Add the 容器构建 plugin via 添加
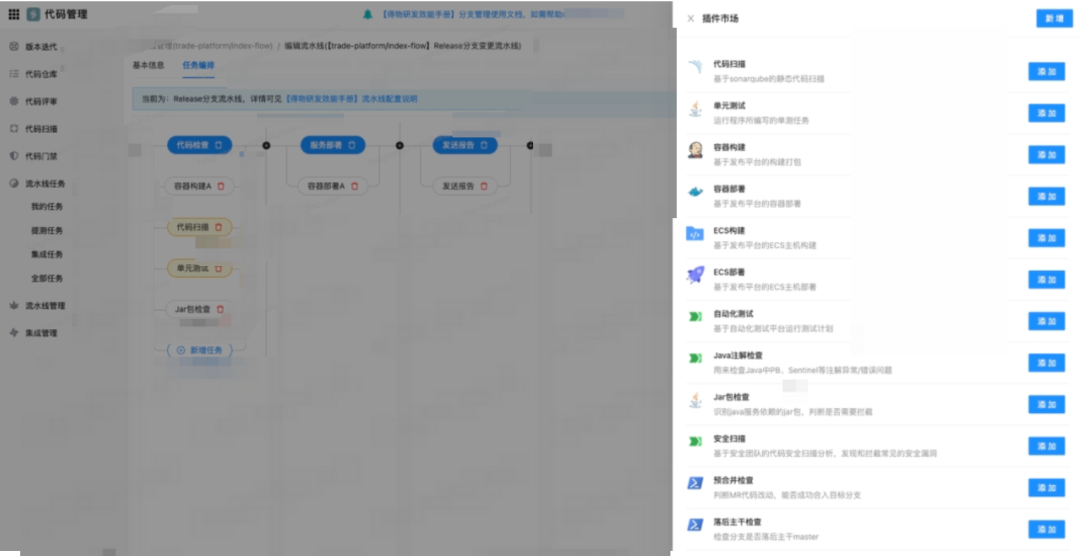Viewport: 1080px width, 556px height. (1046, 155)
